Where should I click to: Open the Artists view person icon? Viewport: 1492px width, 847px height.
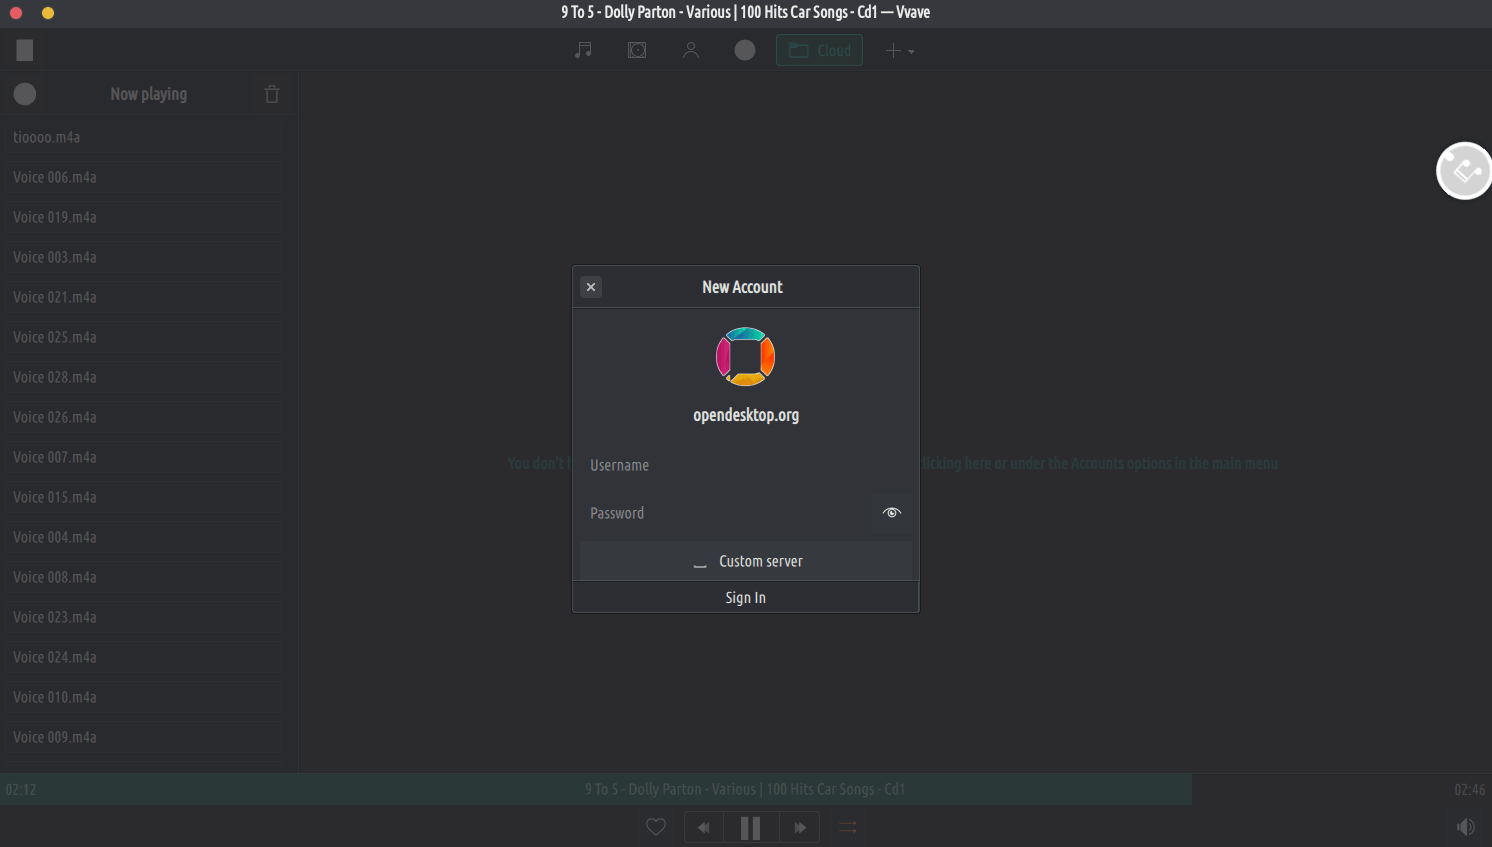pyautogui.click(x=690, y=50)
